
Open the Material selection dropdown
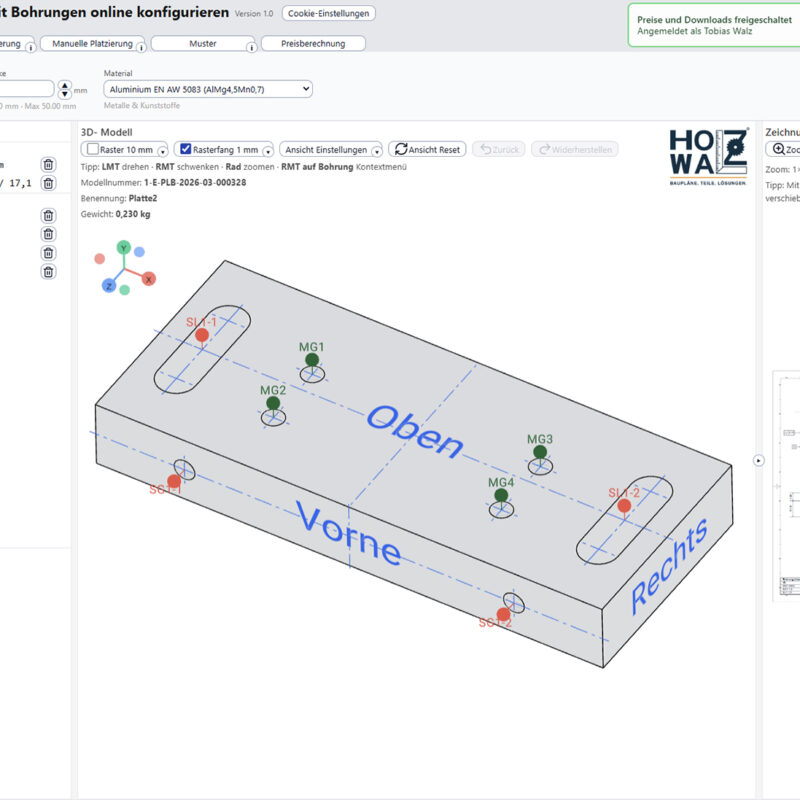tap(208, 89)
